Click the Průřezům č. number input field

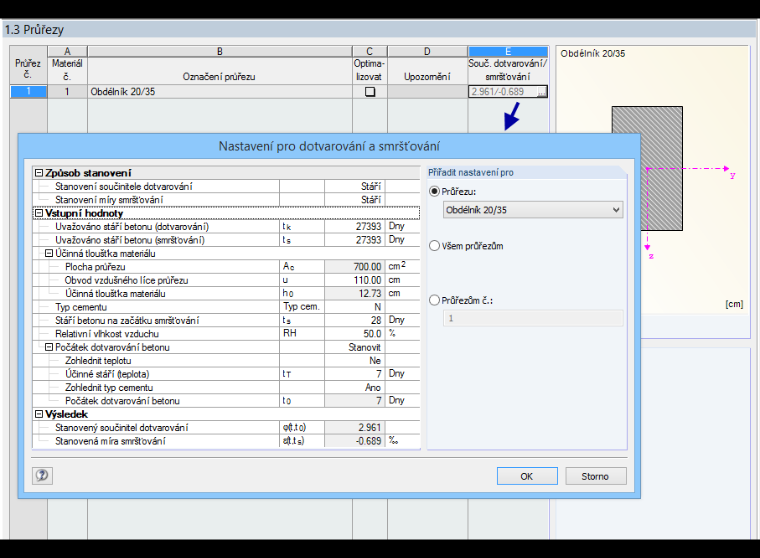tap(533, 319)
